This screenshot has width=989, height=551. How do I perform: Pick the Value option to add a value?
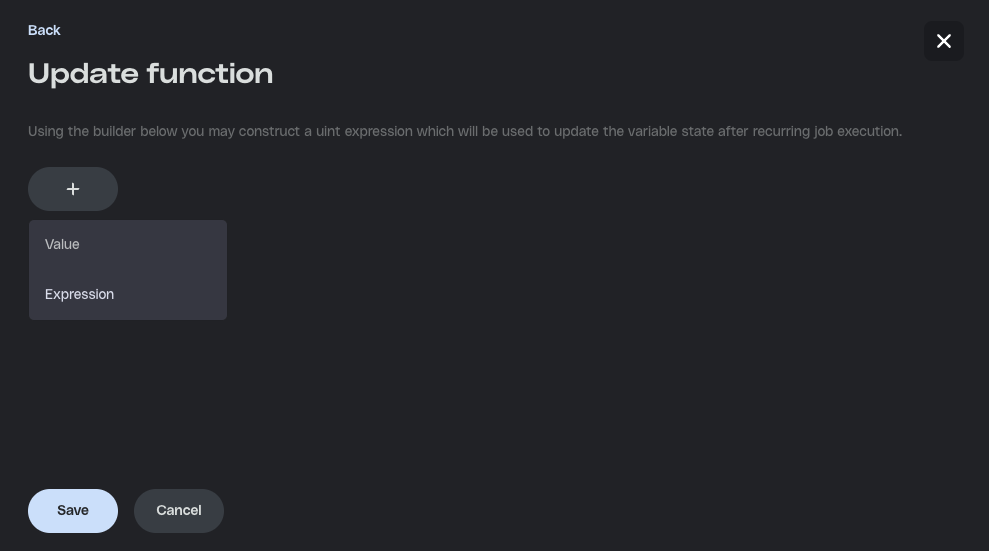point(62,244)
